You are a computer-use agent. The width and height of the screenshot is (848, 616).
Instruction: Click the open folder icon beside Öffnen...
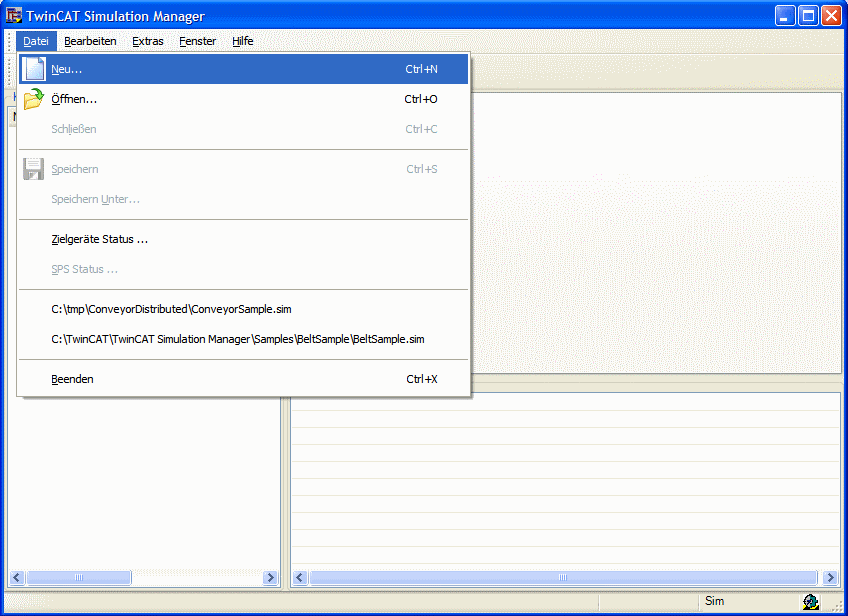pyautogui.click(x=34, y=99)
